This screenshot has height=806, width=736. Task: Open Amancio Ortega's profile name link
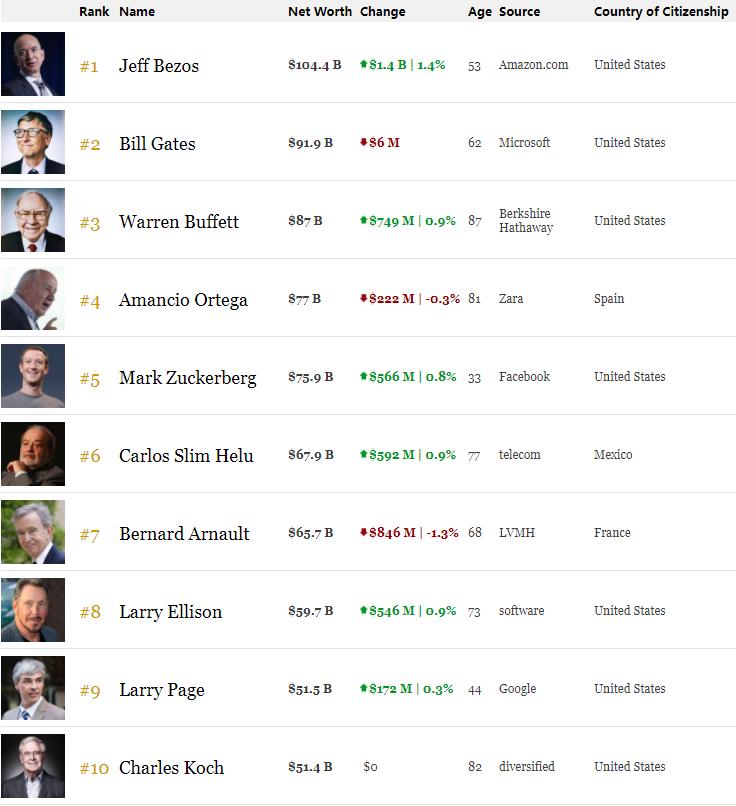pos(183,300)
